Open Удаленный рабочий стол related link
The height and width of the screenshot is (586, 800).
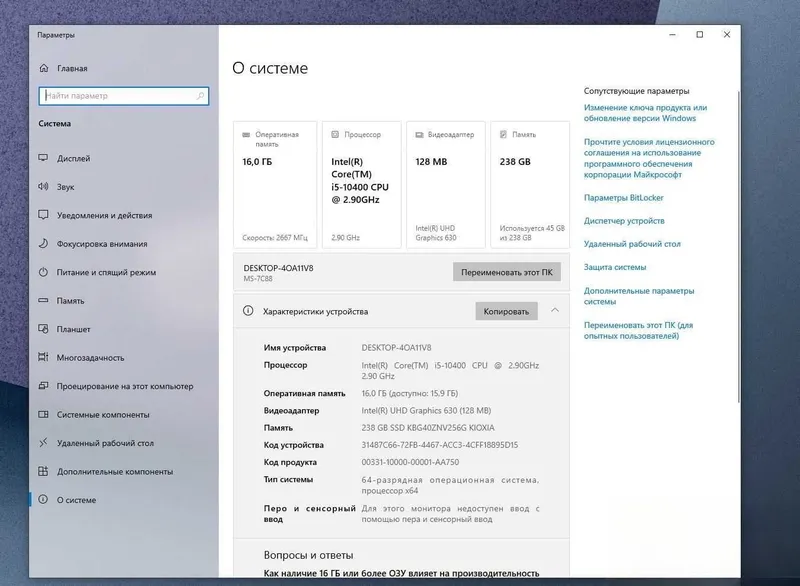(632, 244)
